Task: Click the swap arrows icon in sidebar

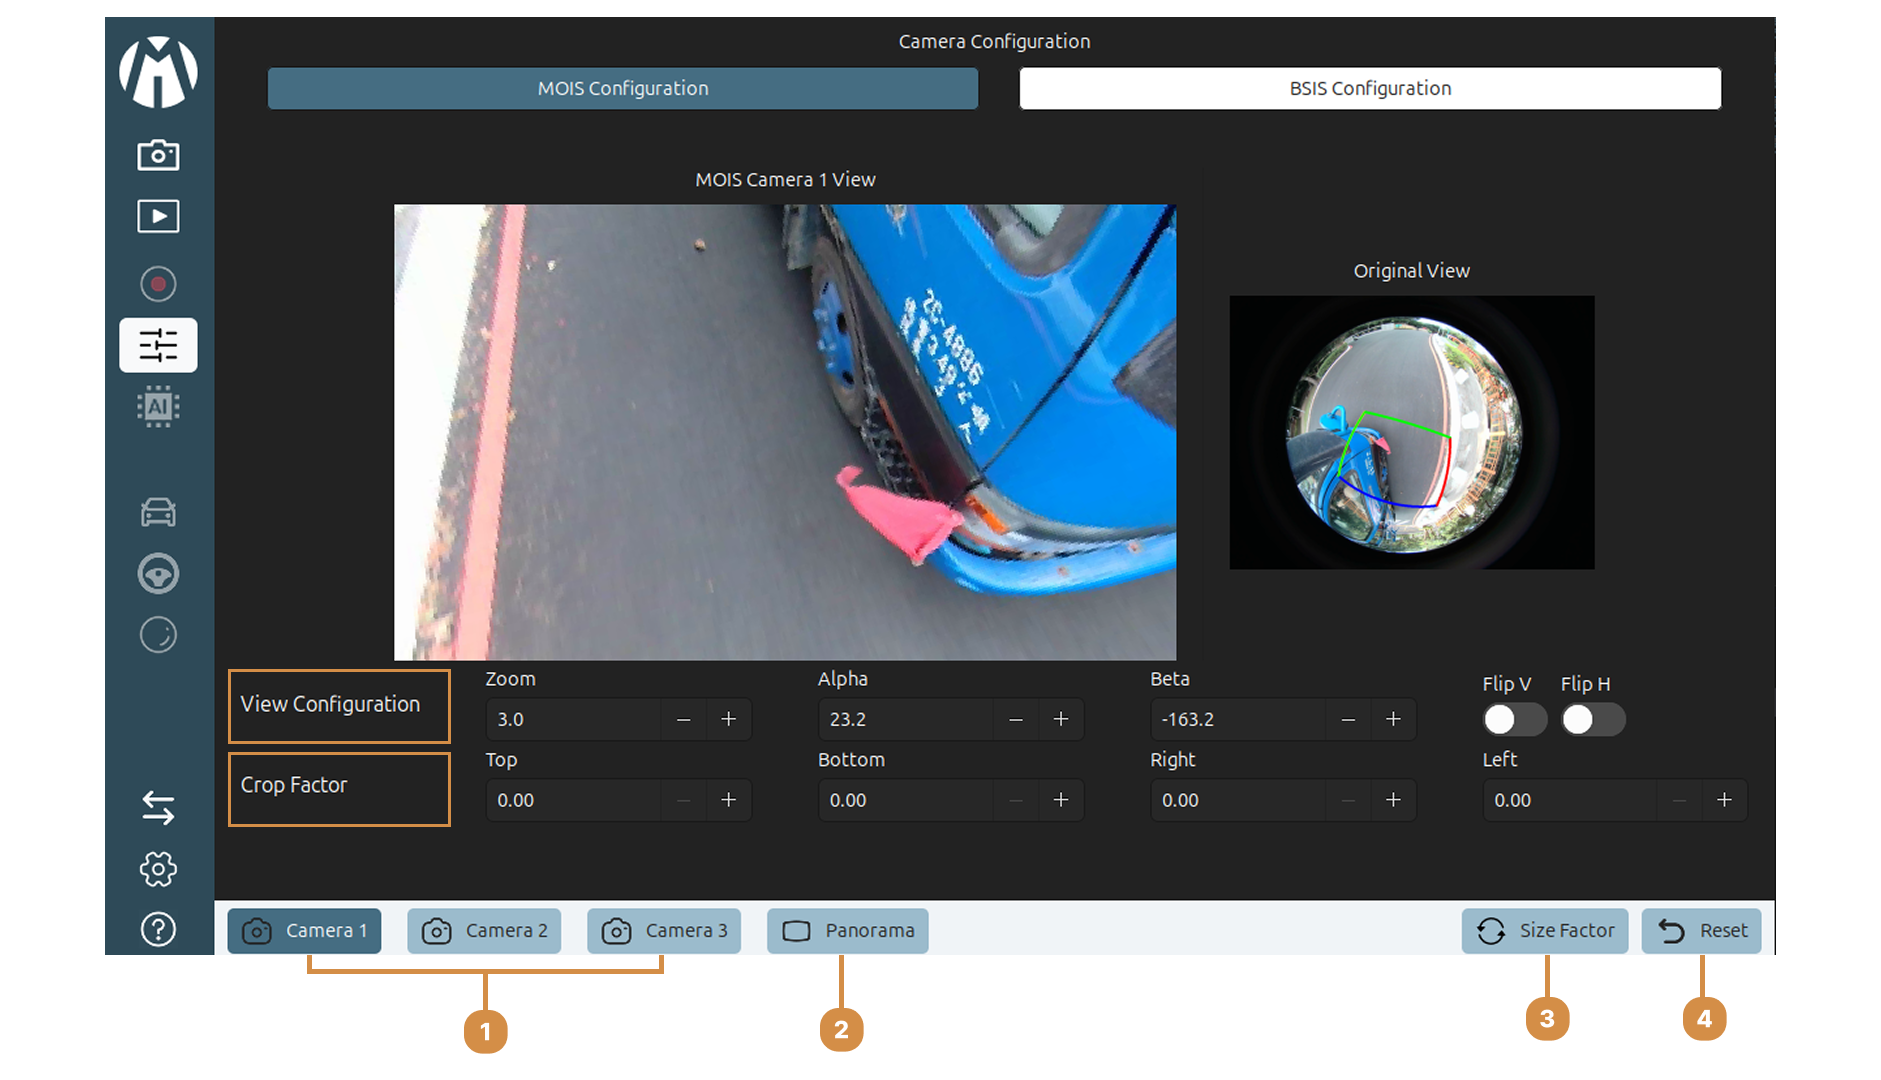Action: click(158, 807)
